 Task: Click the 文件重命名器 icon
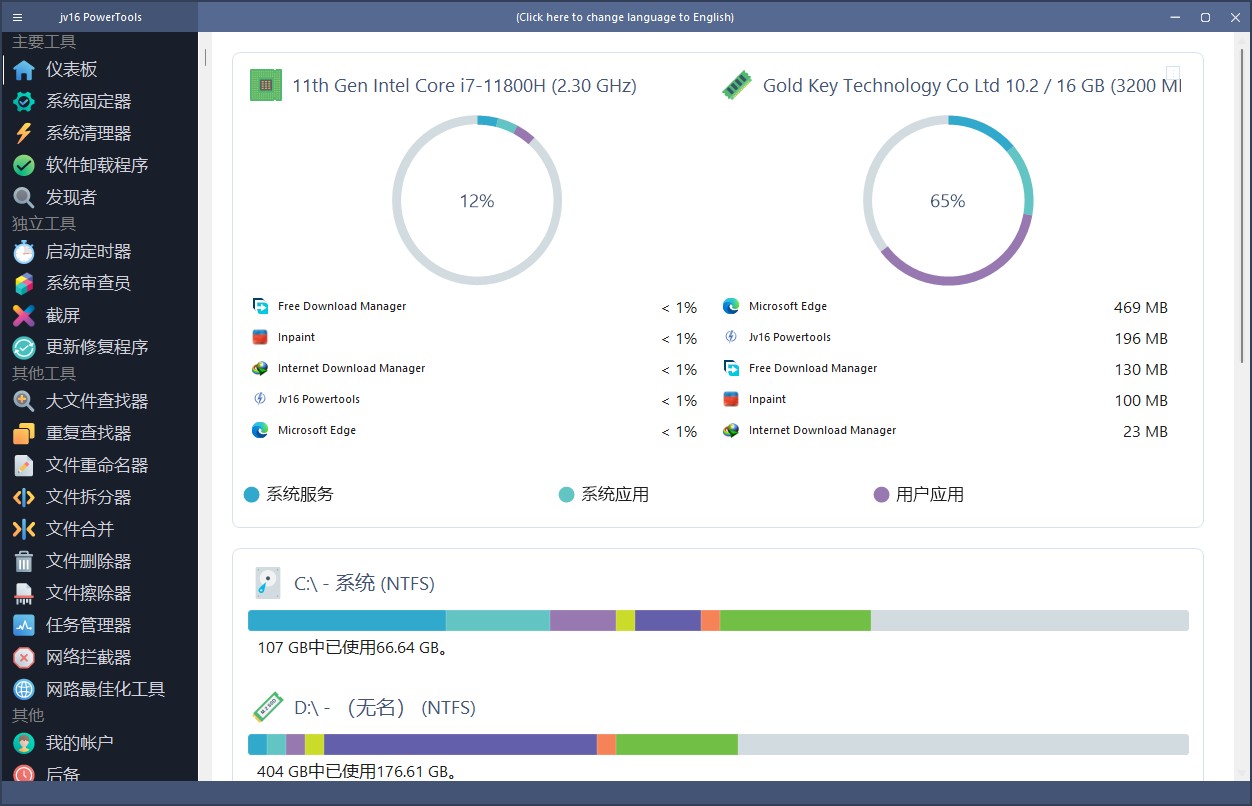(24, 466)
